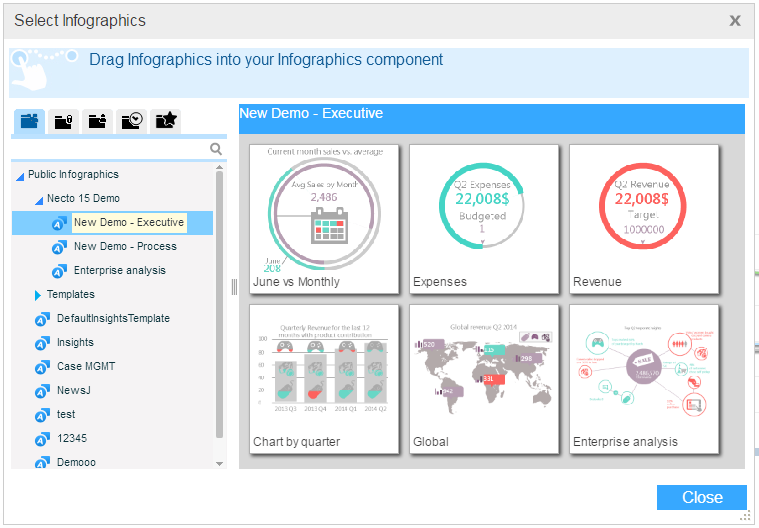Viewport: 759px width, 528px height.
Task: Click the icon beside Case MGMT
Action: tap(42, 367)
